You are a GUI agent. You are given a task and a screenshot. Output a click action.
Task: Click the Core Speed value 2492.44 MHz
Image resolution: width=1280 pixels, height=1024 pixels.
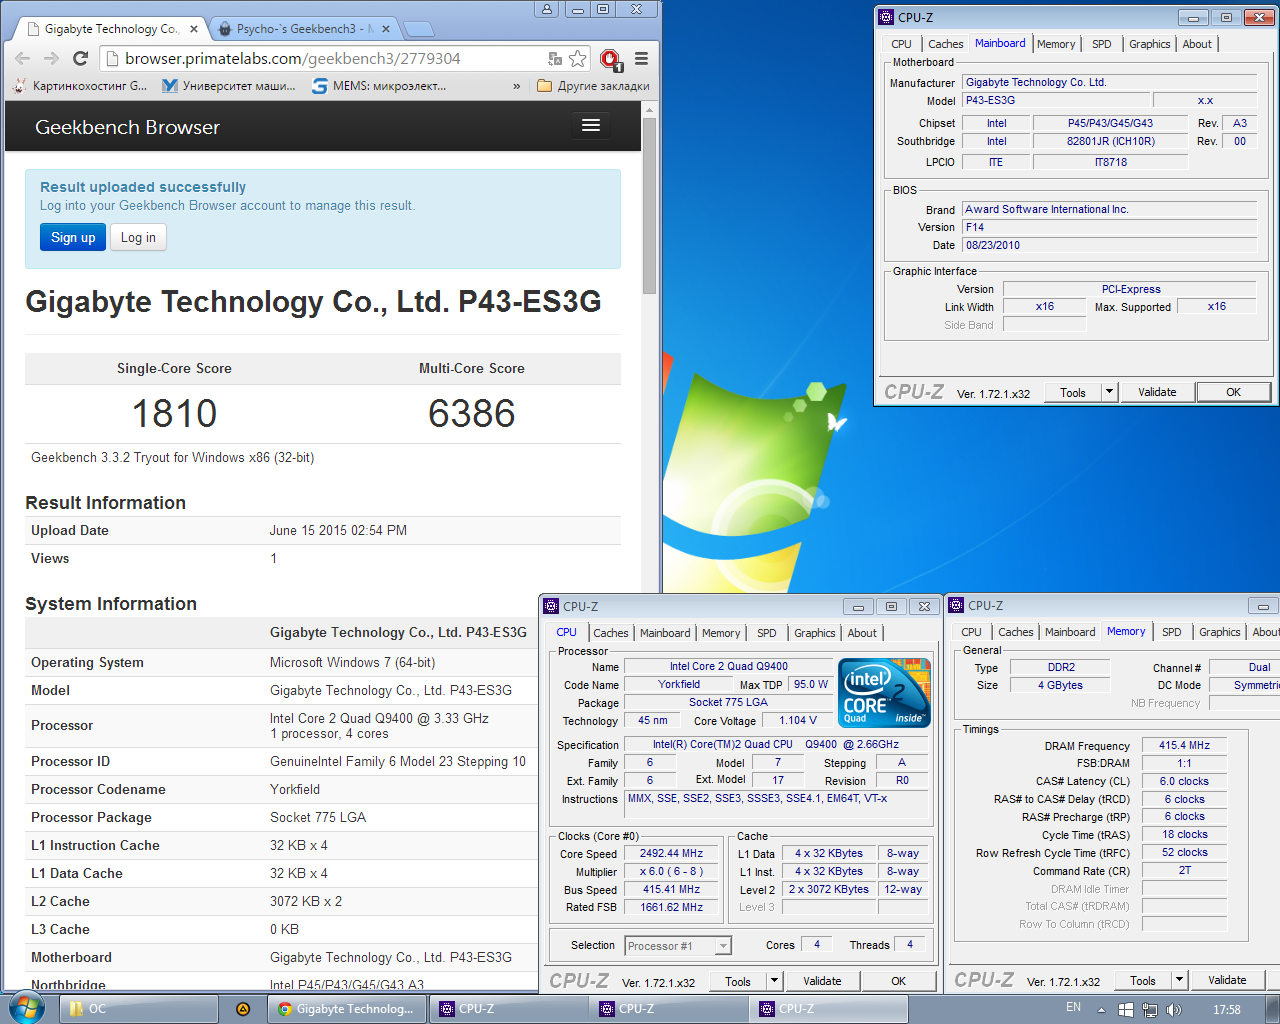(671, 854)
